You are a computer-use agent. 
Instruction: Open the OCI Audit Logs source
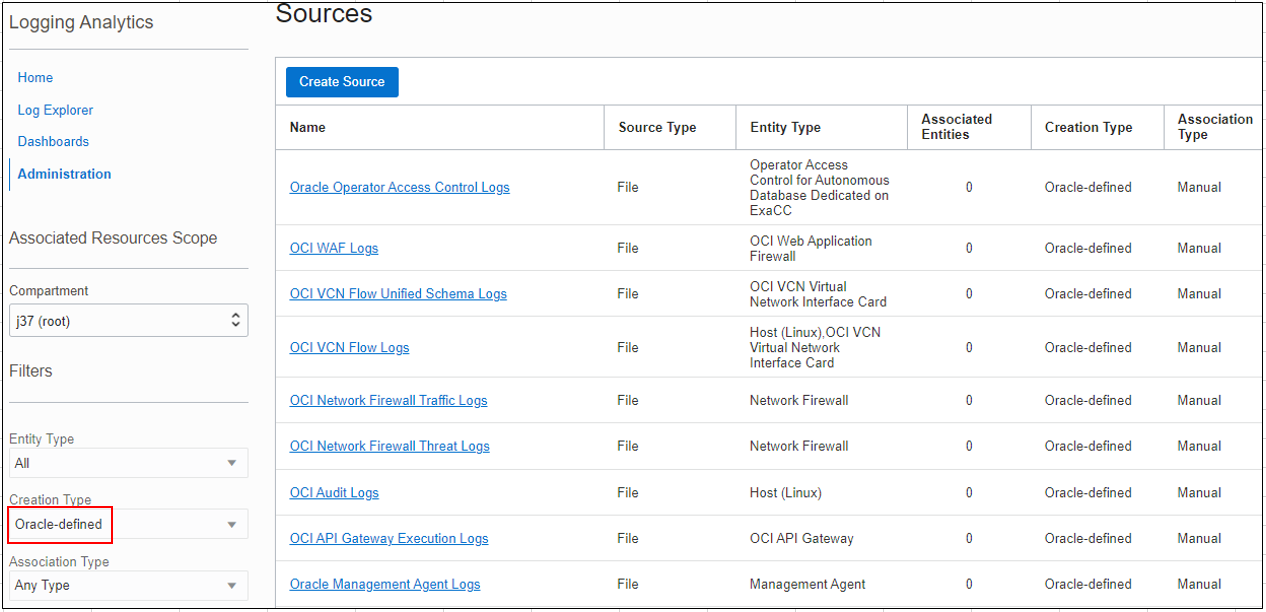coord(334,493)
